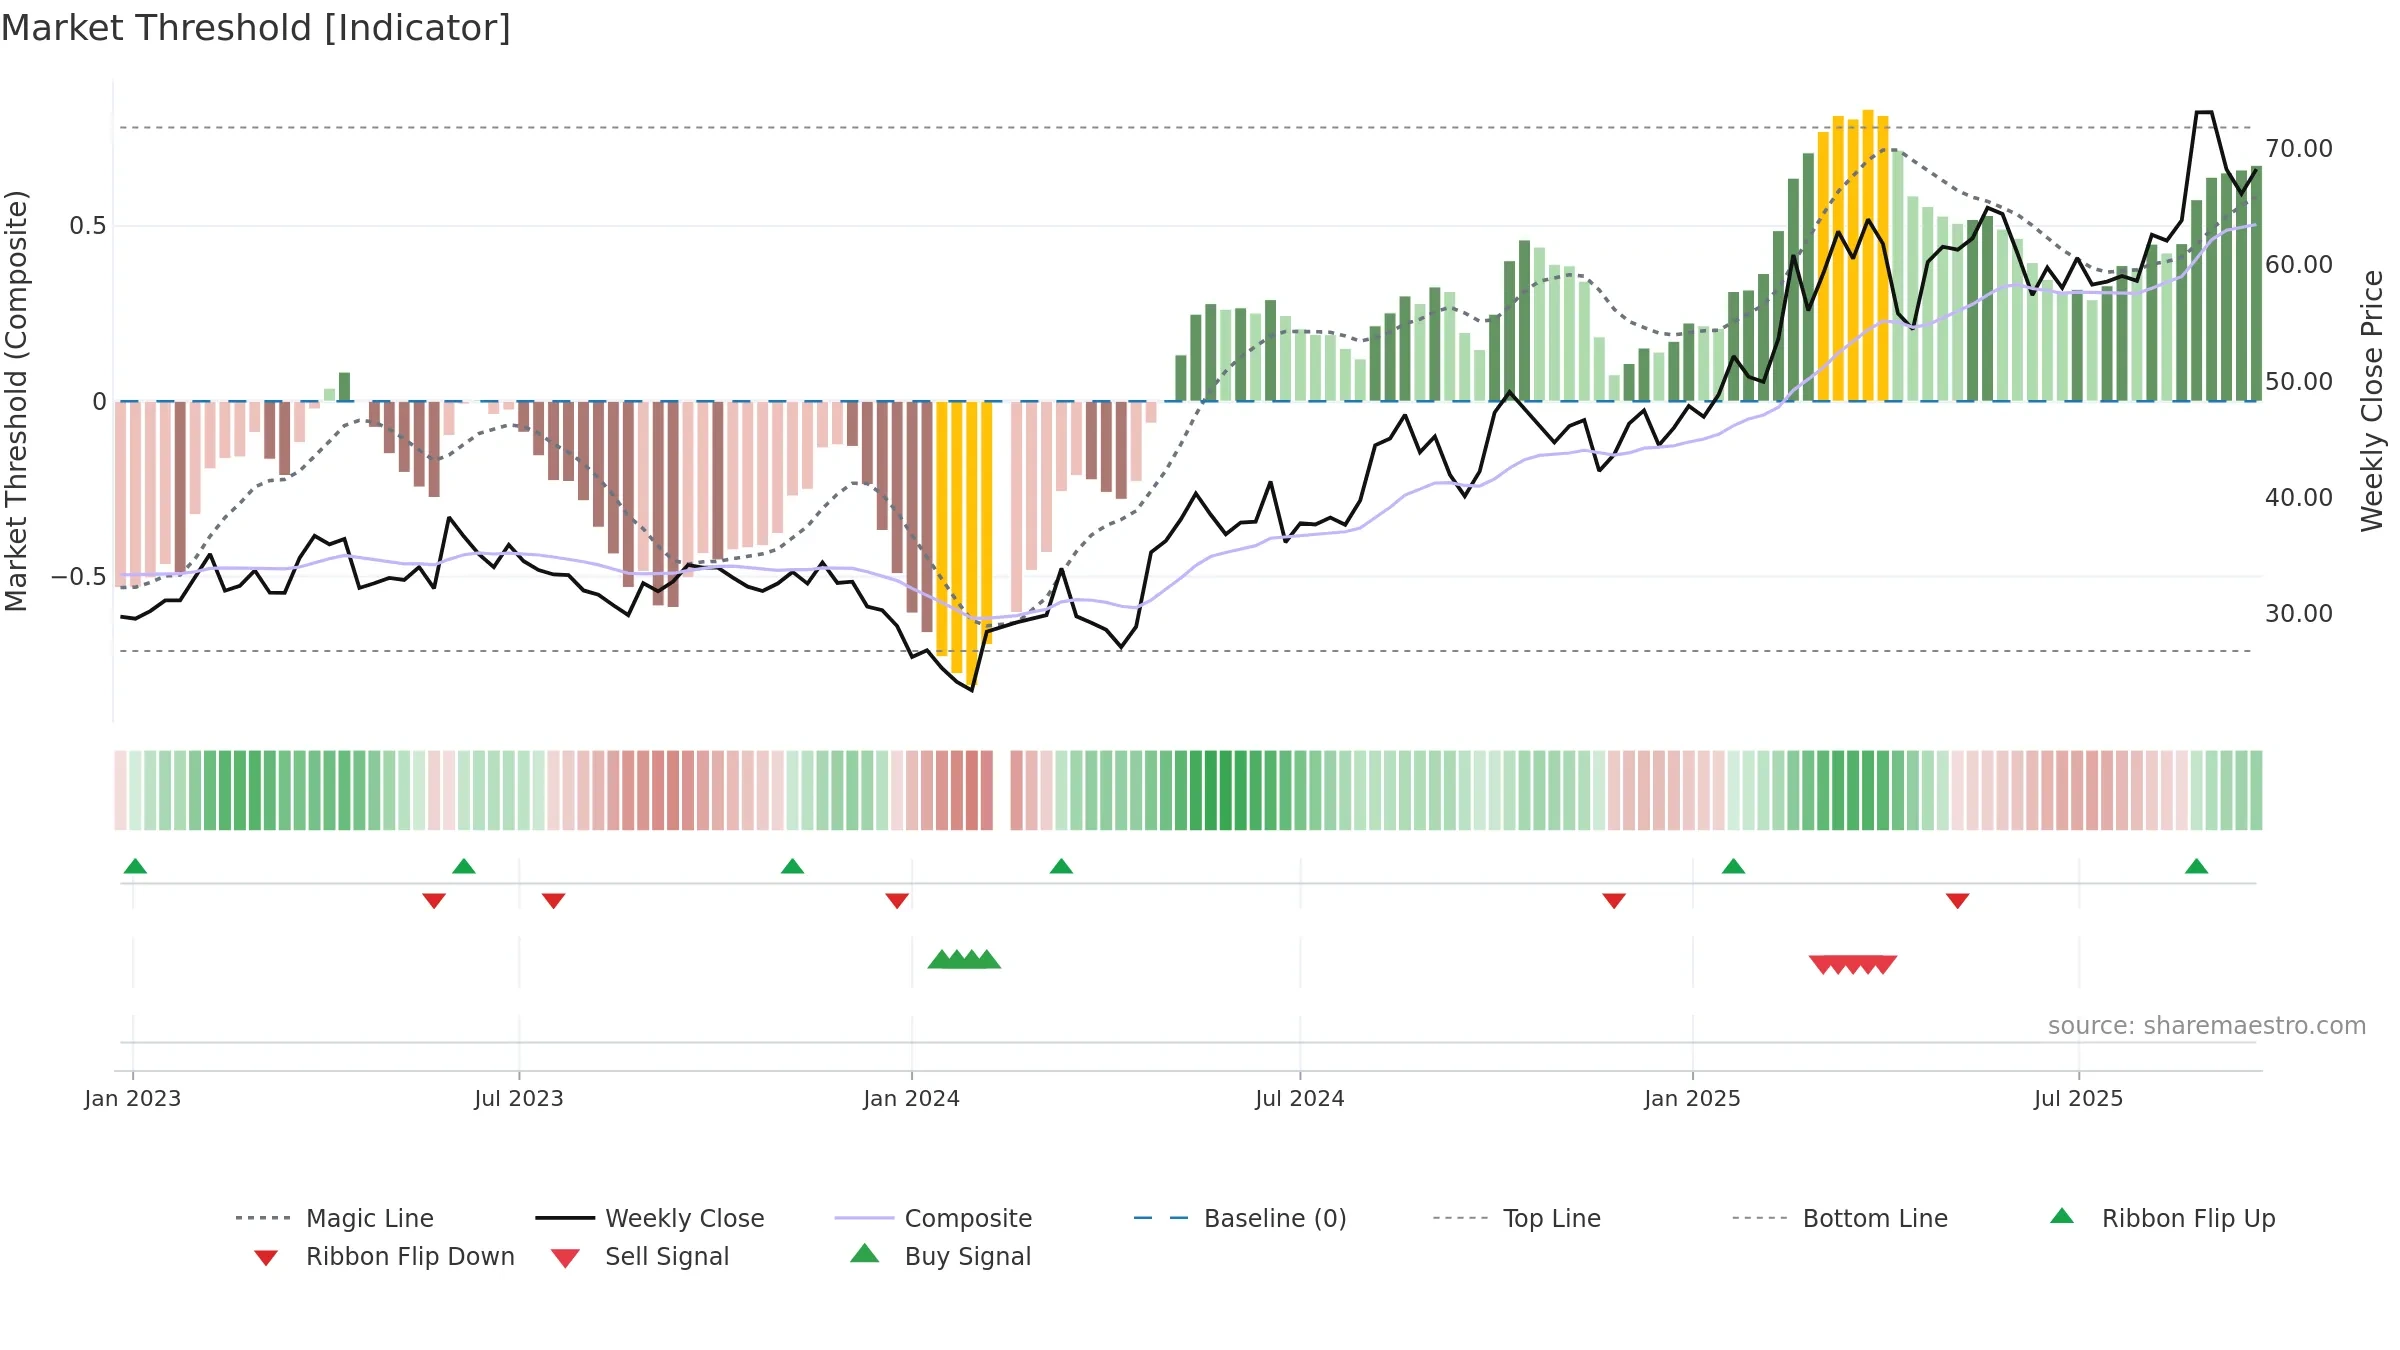Click the first ribbon flip up marker near Jan 2023

135,866
